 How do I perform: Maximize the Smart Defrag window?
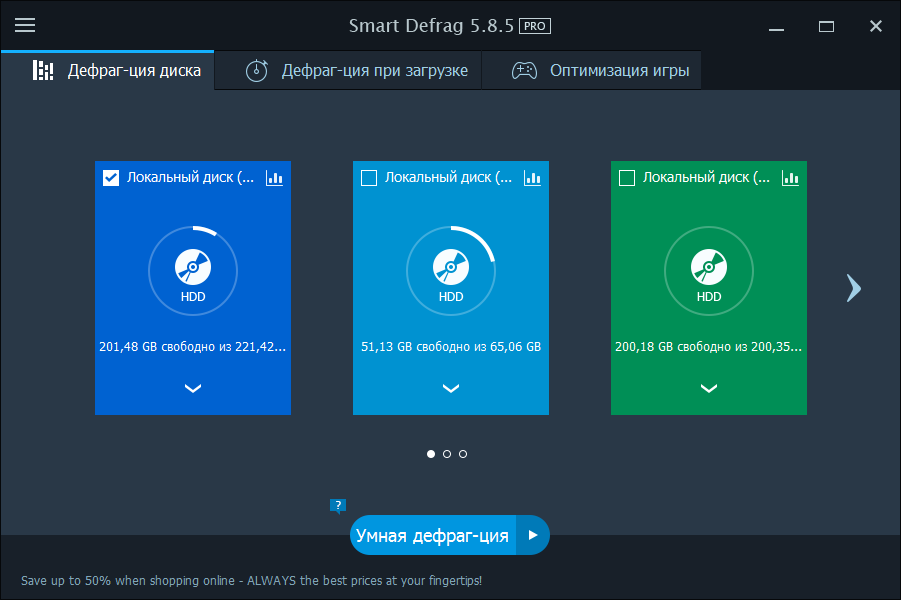(x=826, y=26)
